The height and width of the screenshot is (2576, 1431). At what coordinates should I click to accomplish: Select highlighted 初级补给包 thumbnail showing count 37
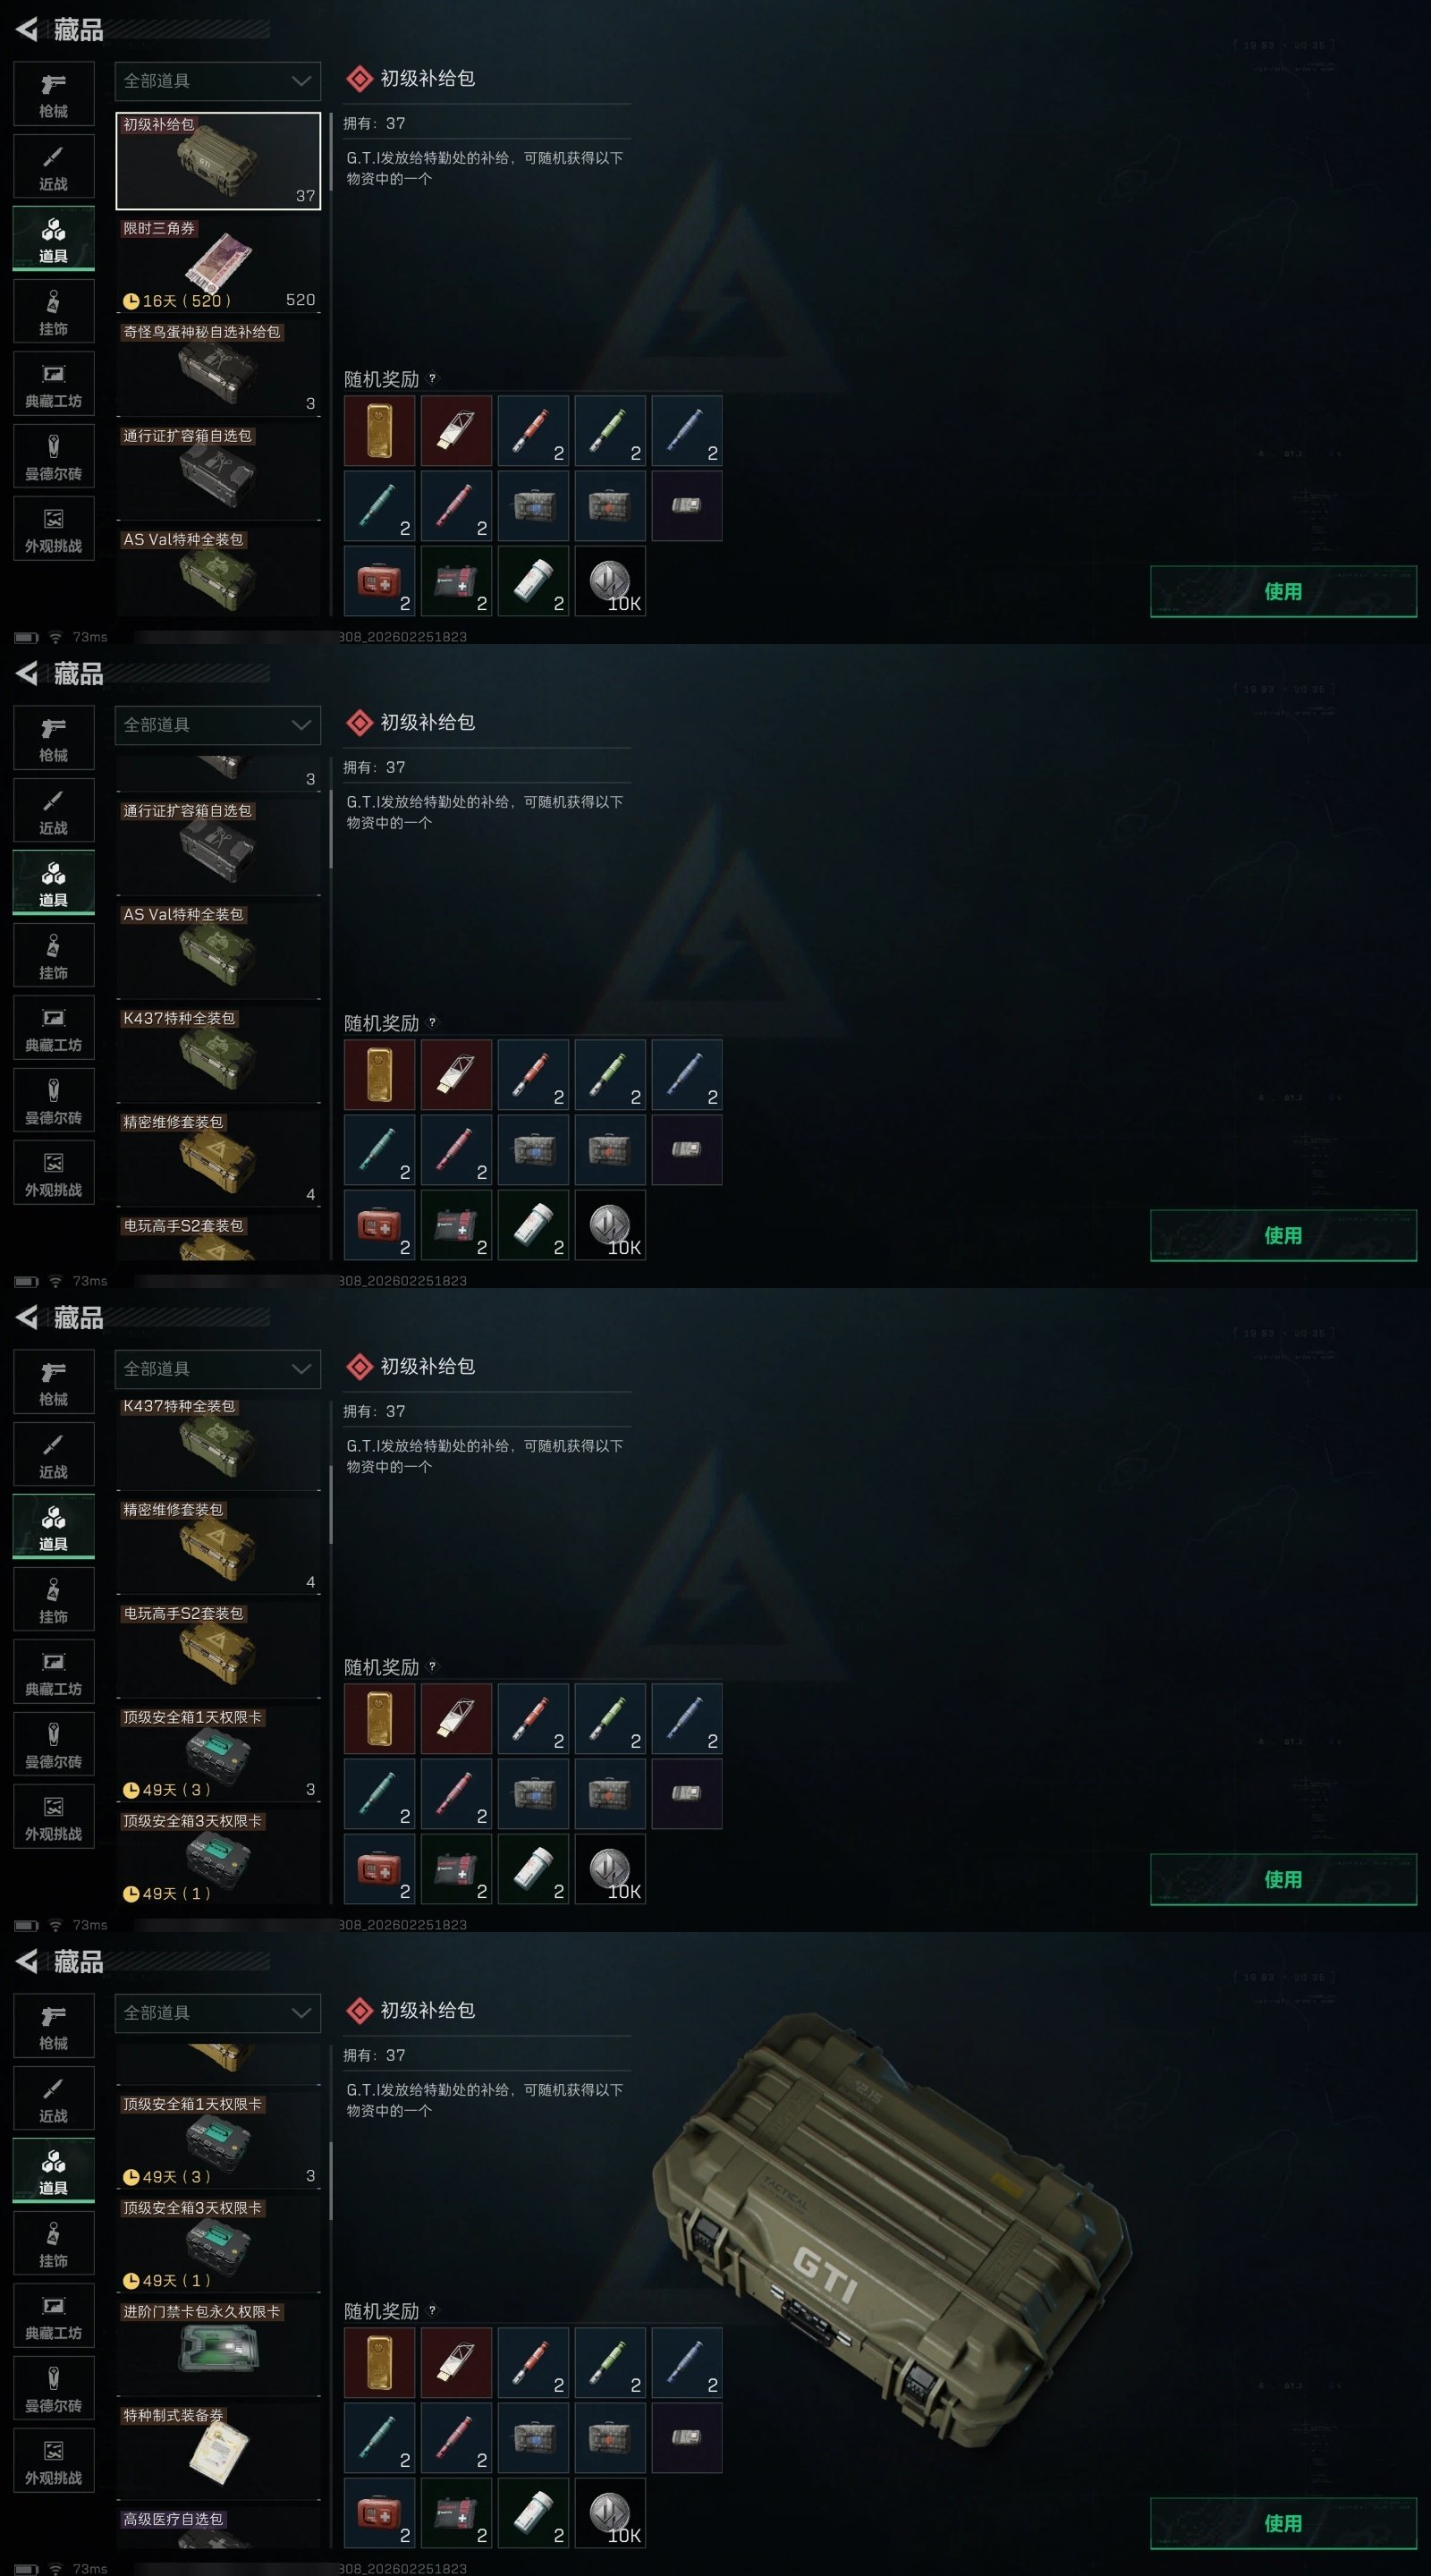[218, 160]
